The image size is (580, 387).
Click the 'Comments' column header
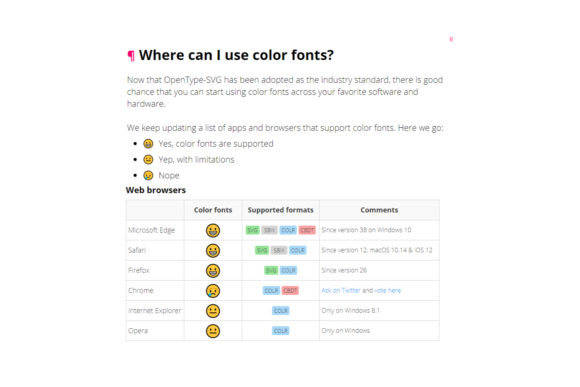tap(379, 210)
